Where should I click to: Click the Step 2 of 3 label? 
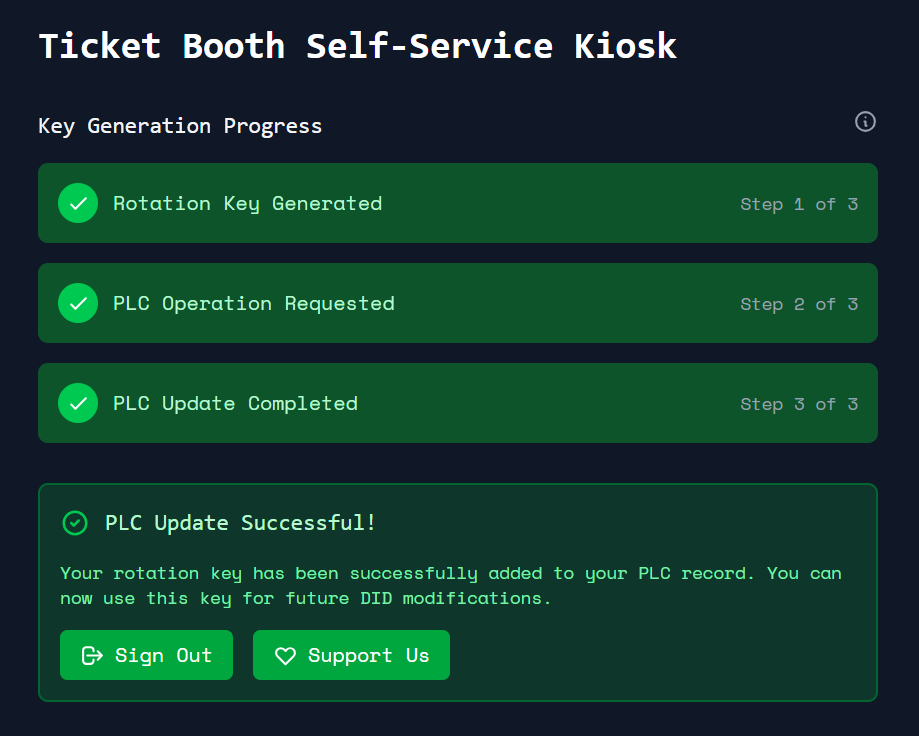798,304
